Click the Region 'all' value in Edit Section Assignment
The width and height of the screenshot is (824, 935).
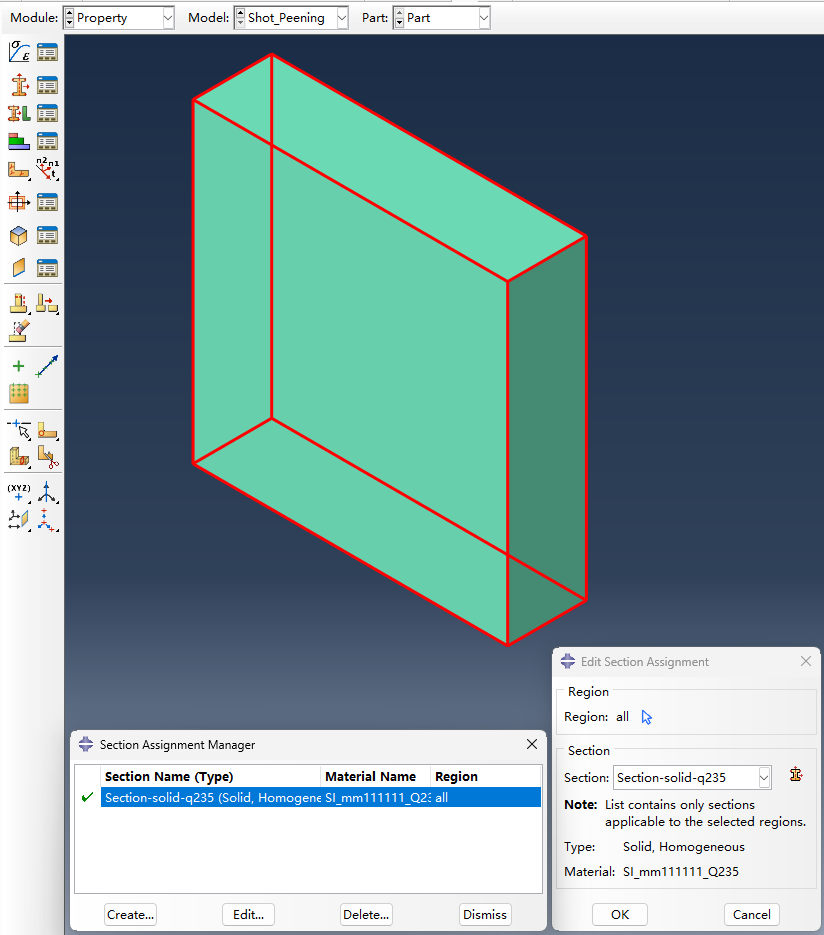622,717
